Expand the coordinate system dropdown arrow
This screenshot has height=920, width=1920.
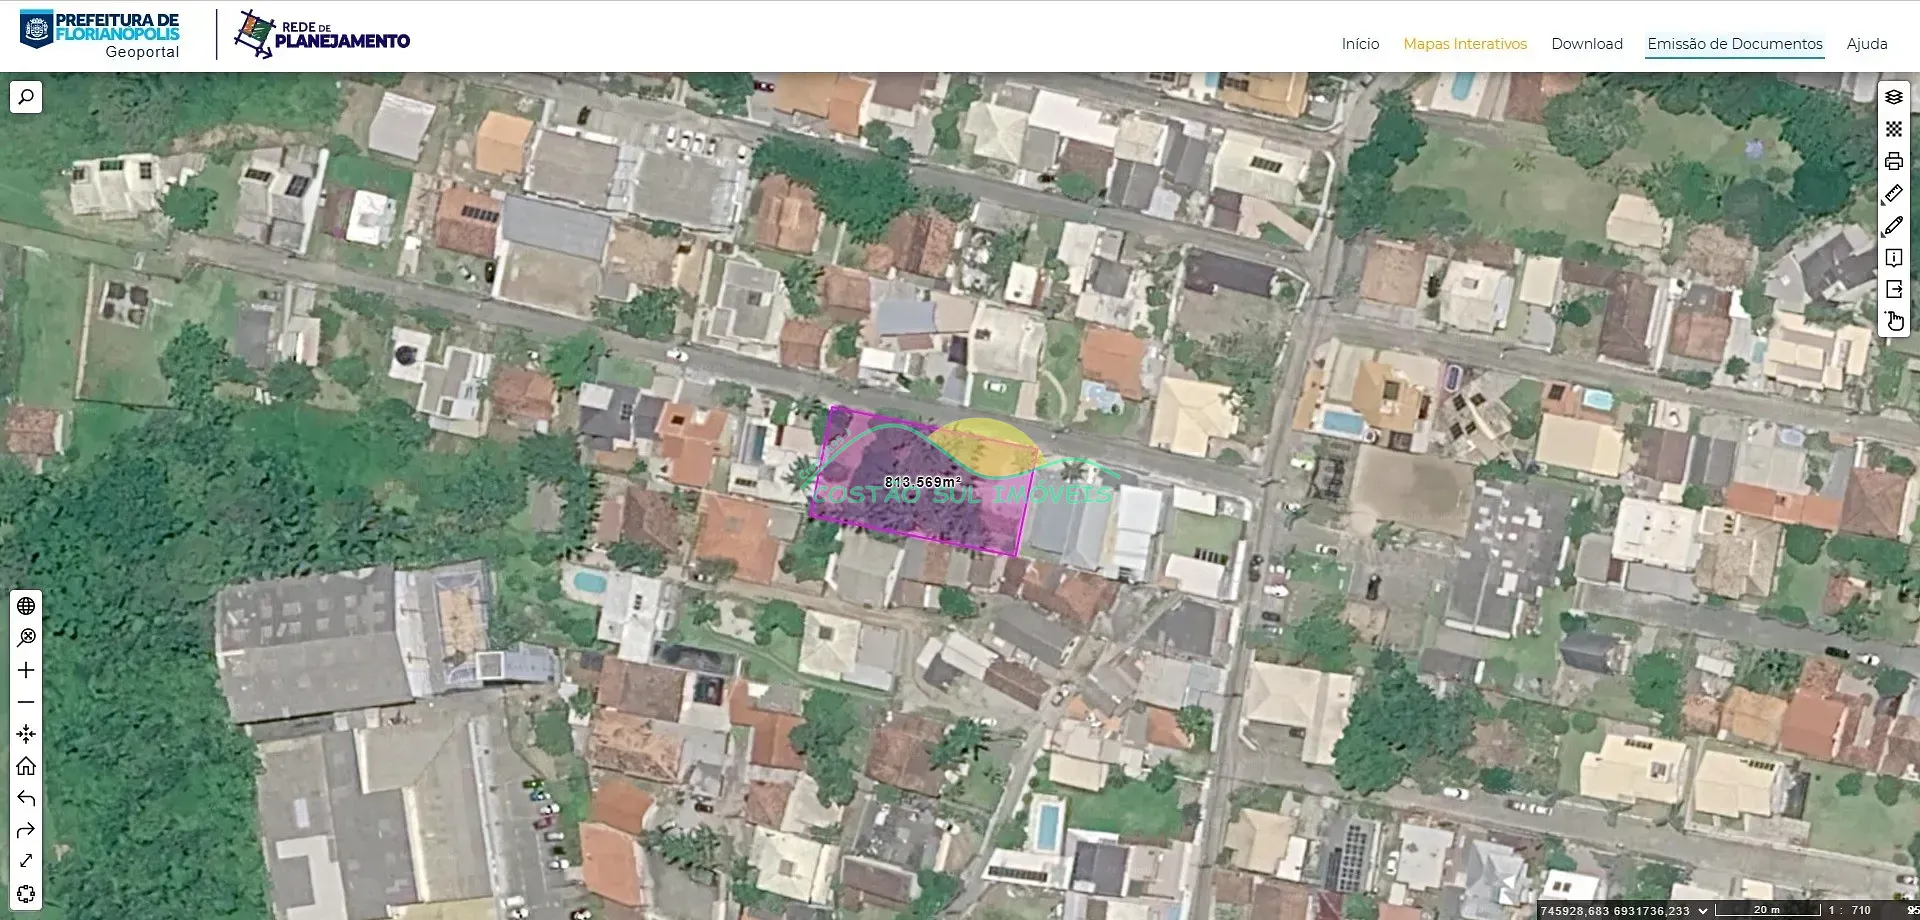click(x=1702, y=911)
